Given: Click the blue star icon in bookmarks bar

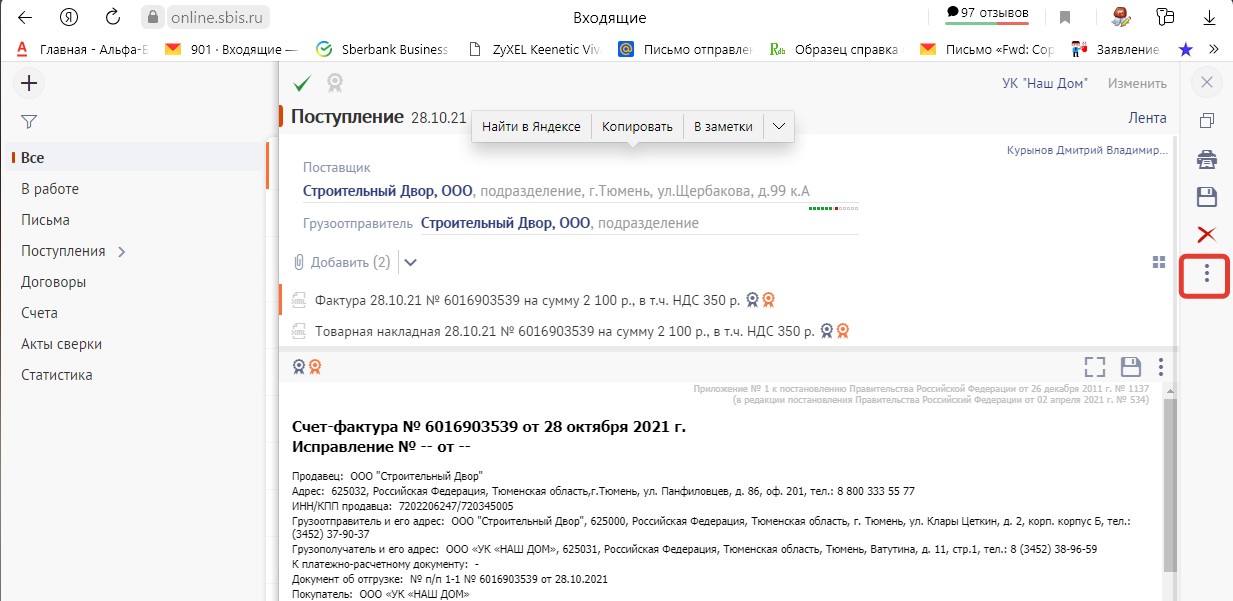Looking at the screenshot, I should (x=1186, y=49).
